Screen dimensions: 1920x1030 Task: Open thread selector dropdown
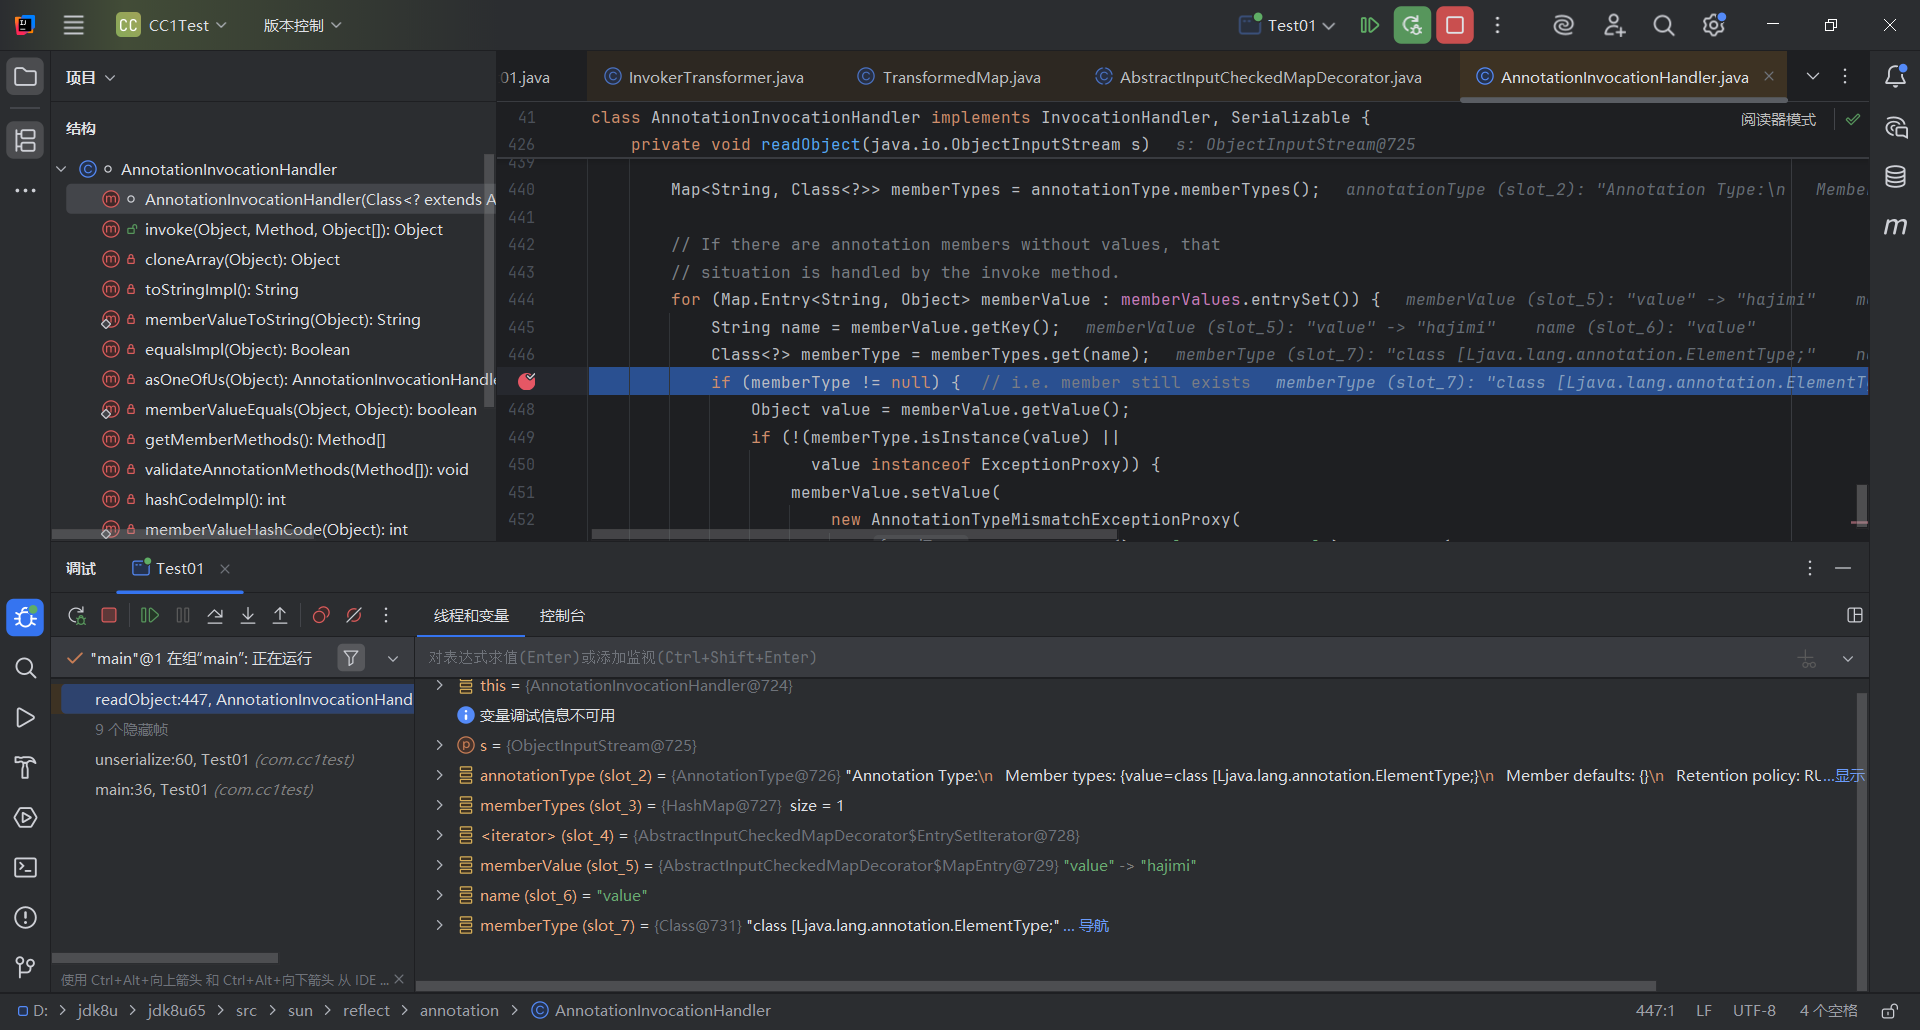393,658
